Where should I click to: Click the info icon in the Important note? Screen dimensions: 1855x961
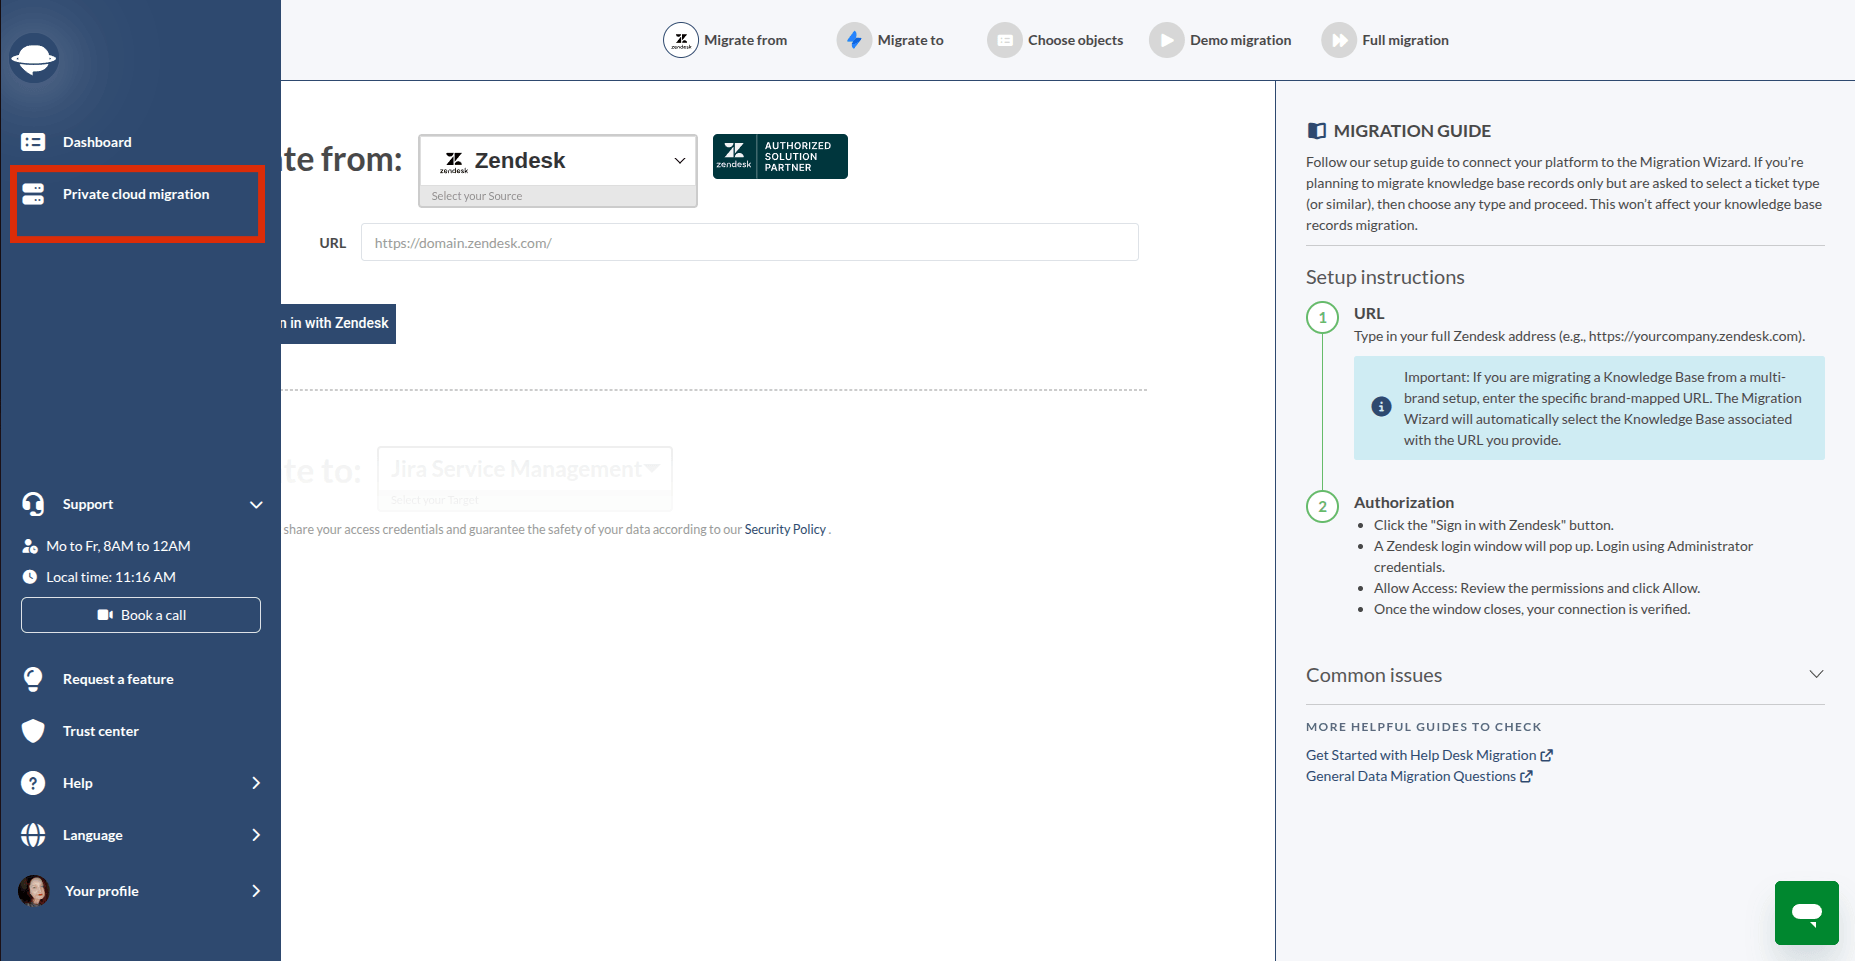[1381, 407]
